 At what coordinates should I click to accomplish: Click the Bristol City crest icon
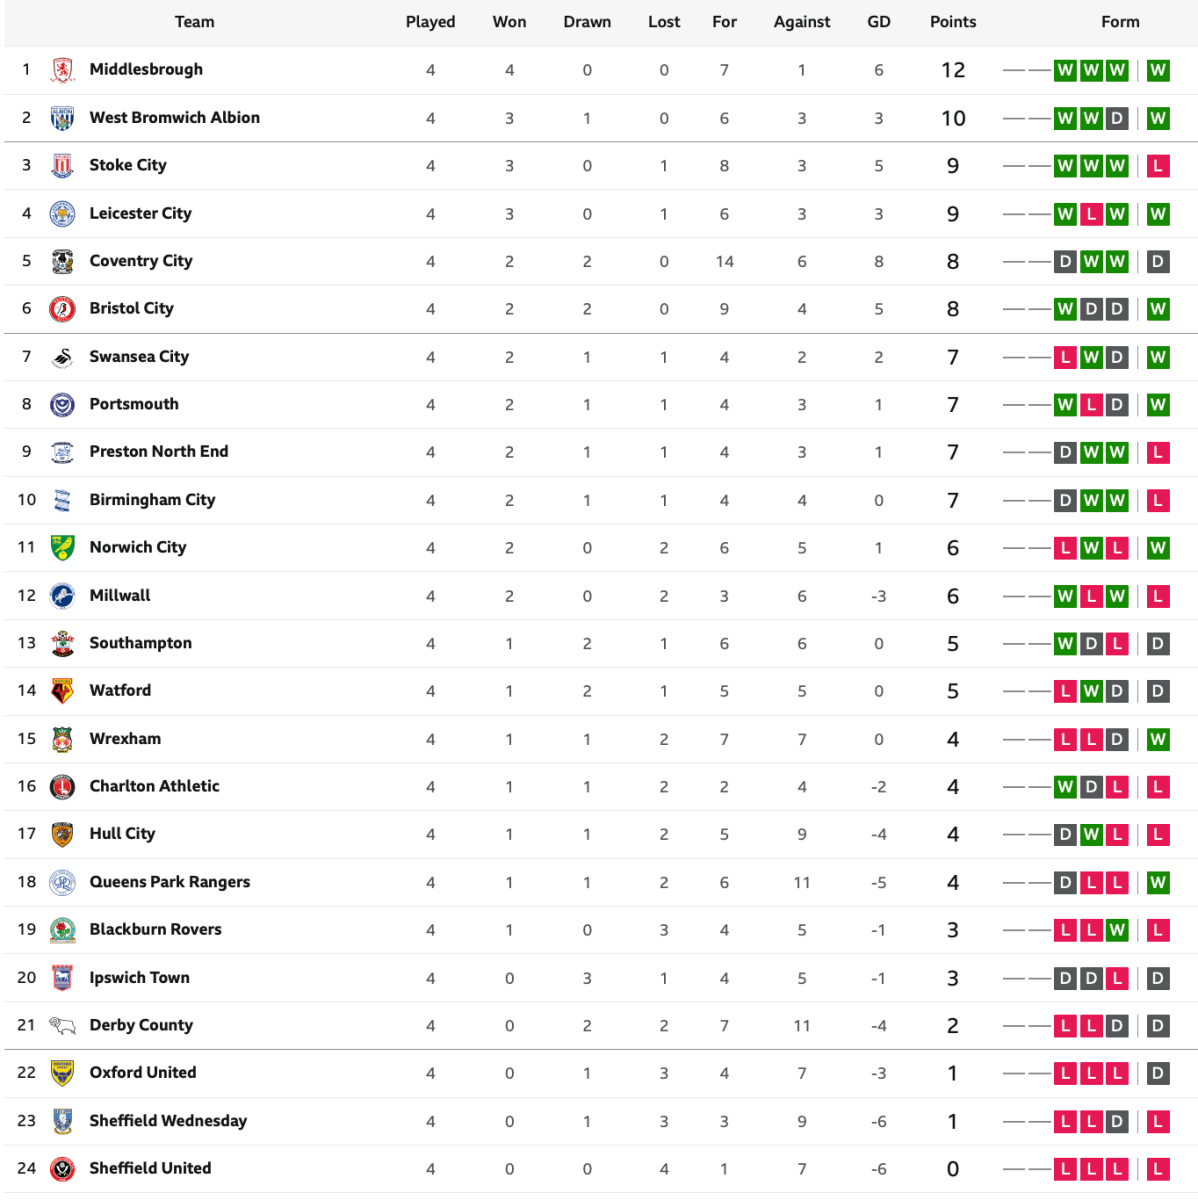pyautogui.click(x=62, y=309)
